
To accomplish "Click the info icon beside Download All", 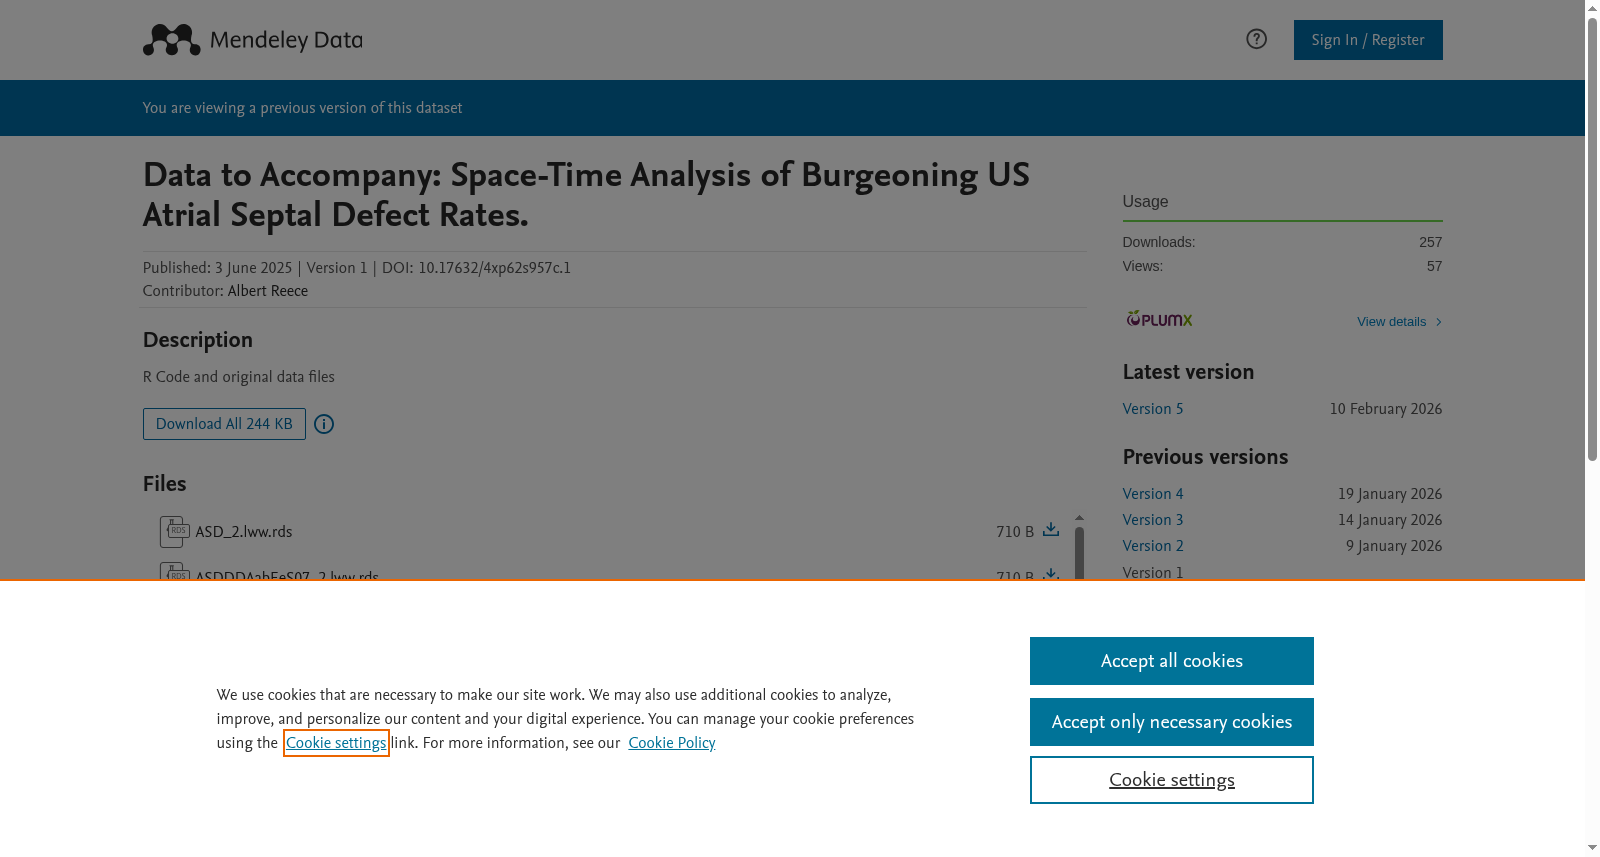I will [x=324, y=424].
